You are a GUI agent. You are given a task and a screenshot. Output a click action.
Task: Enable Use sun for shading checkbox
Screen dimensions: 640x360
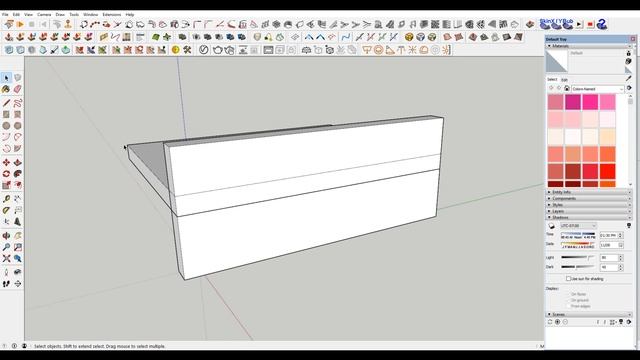pyautogui.click(x=568, y=279)
